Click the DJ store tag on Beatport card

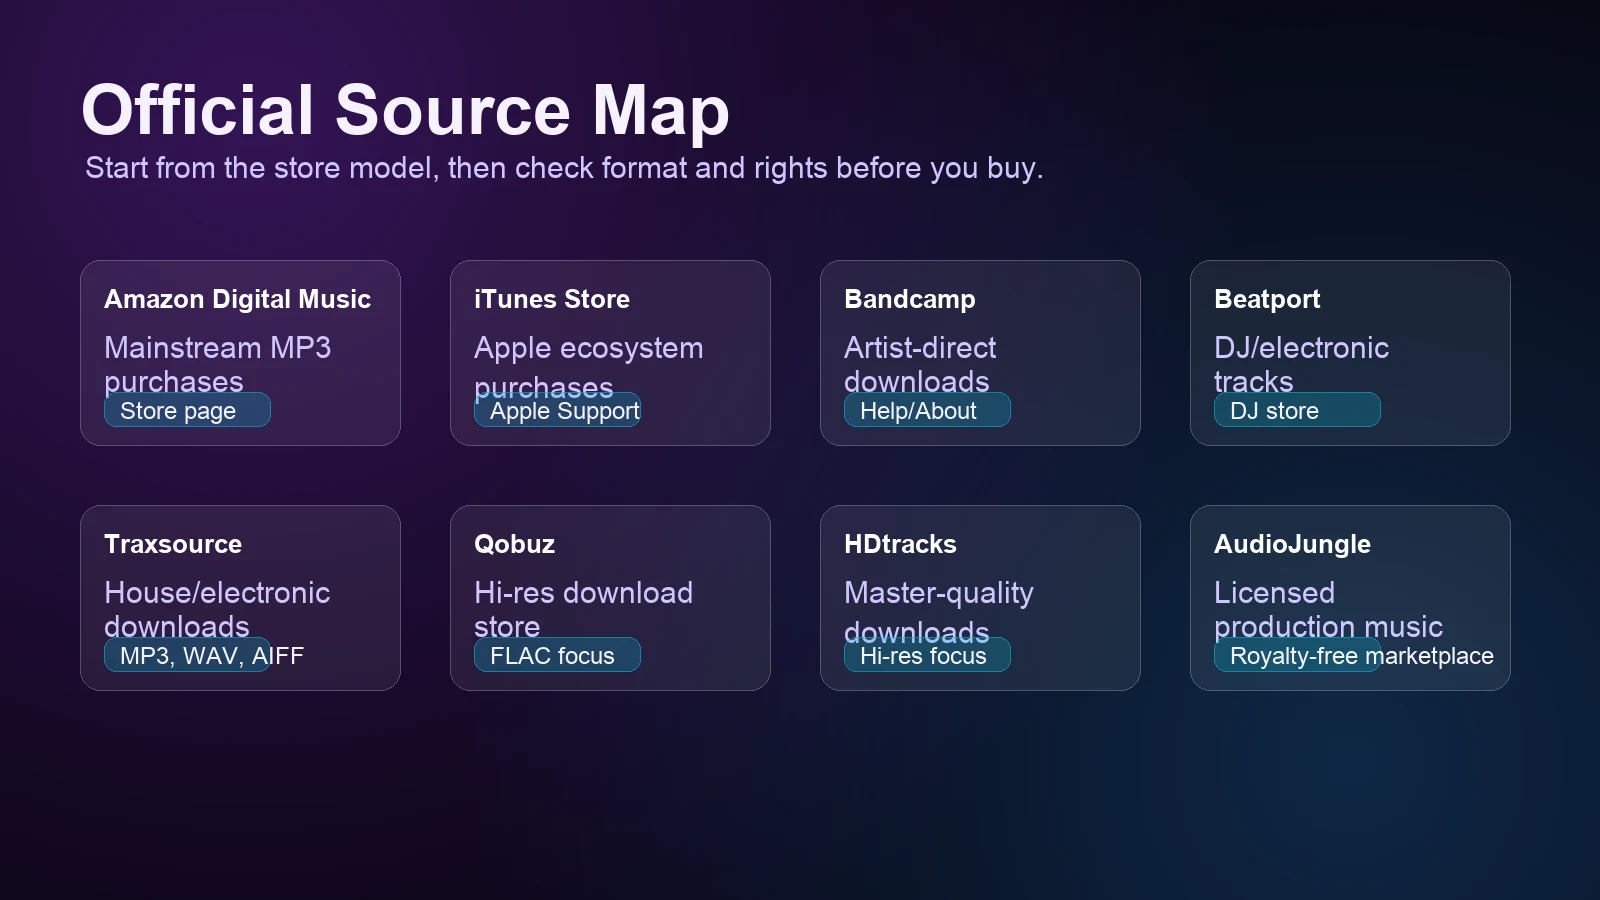[x=1297, y=410]
